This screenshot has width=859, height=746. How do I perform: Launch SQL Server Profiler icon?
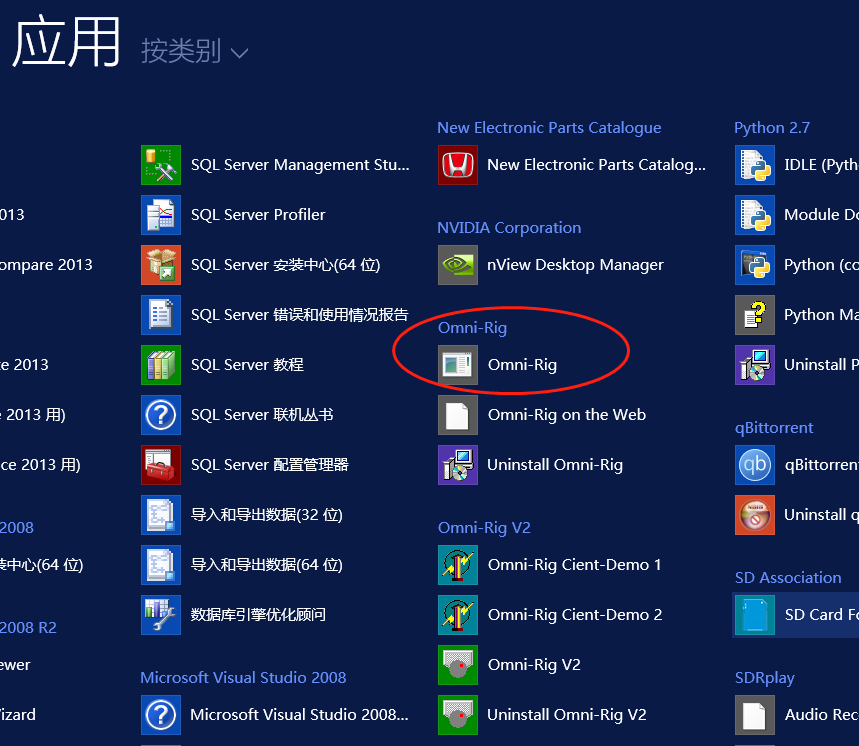point(161,215)
